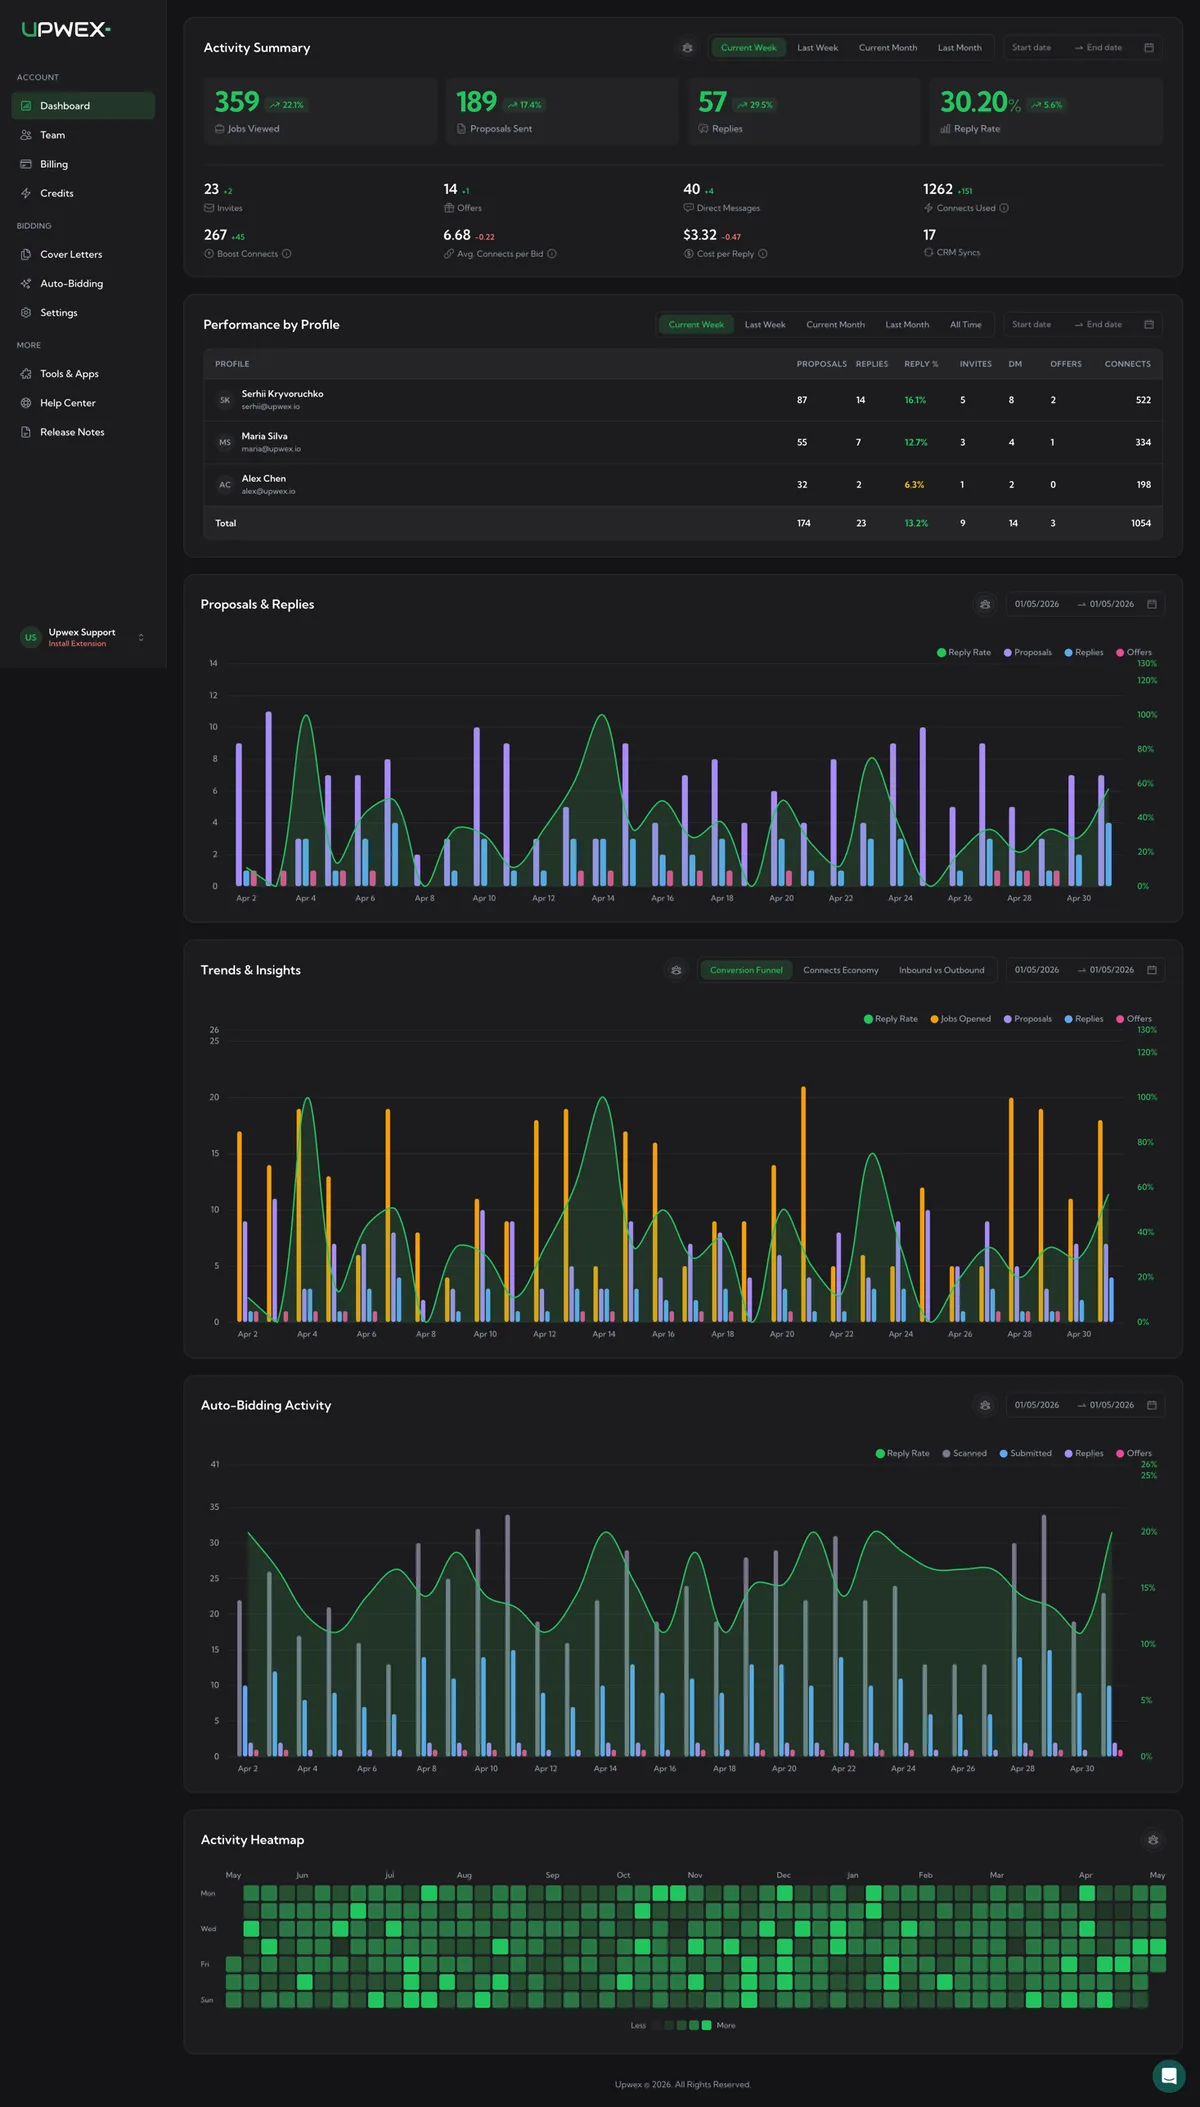Click Cost per Reply info icon

point(763,254)
